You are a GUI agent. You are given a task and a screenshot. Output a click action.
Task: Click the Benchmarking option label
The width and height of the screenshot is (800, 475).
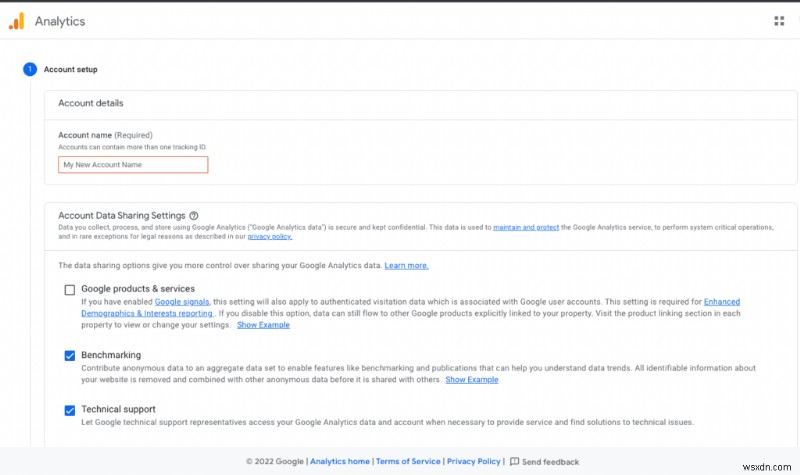click(111, 355)
